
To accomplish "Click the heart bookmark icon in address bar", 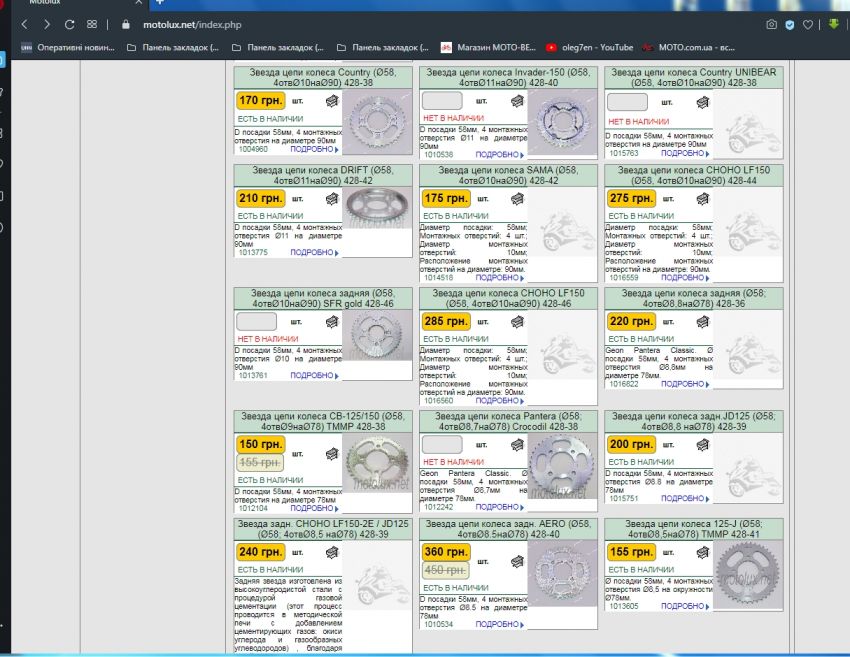I will (x=807, y=24).
